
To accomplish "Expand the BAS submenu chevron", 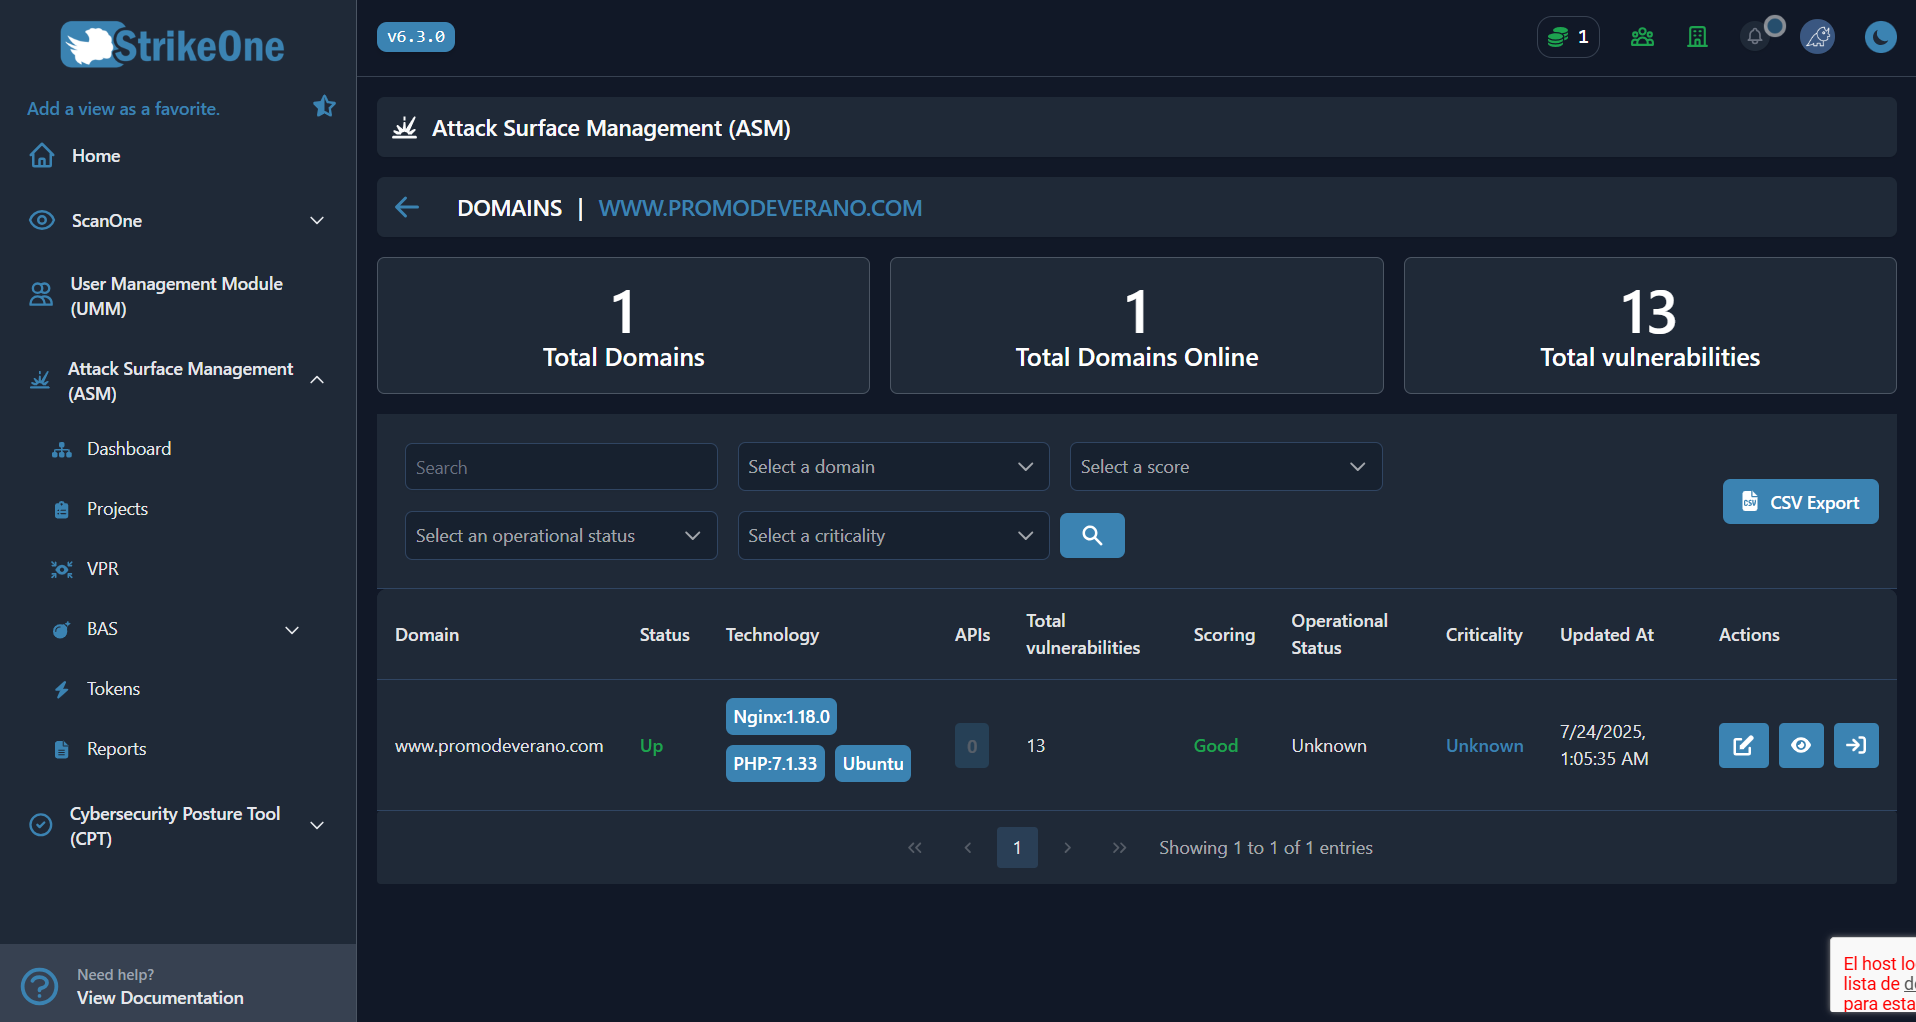I will click(292, 629).
